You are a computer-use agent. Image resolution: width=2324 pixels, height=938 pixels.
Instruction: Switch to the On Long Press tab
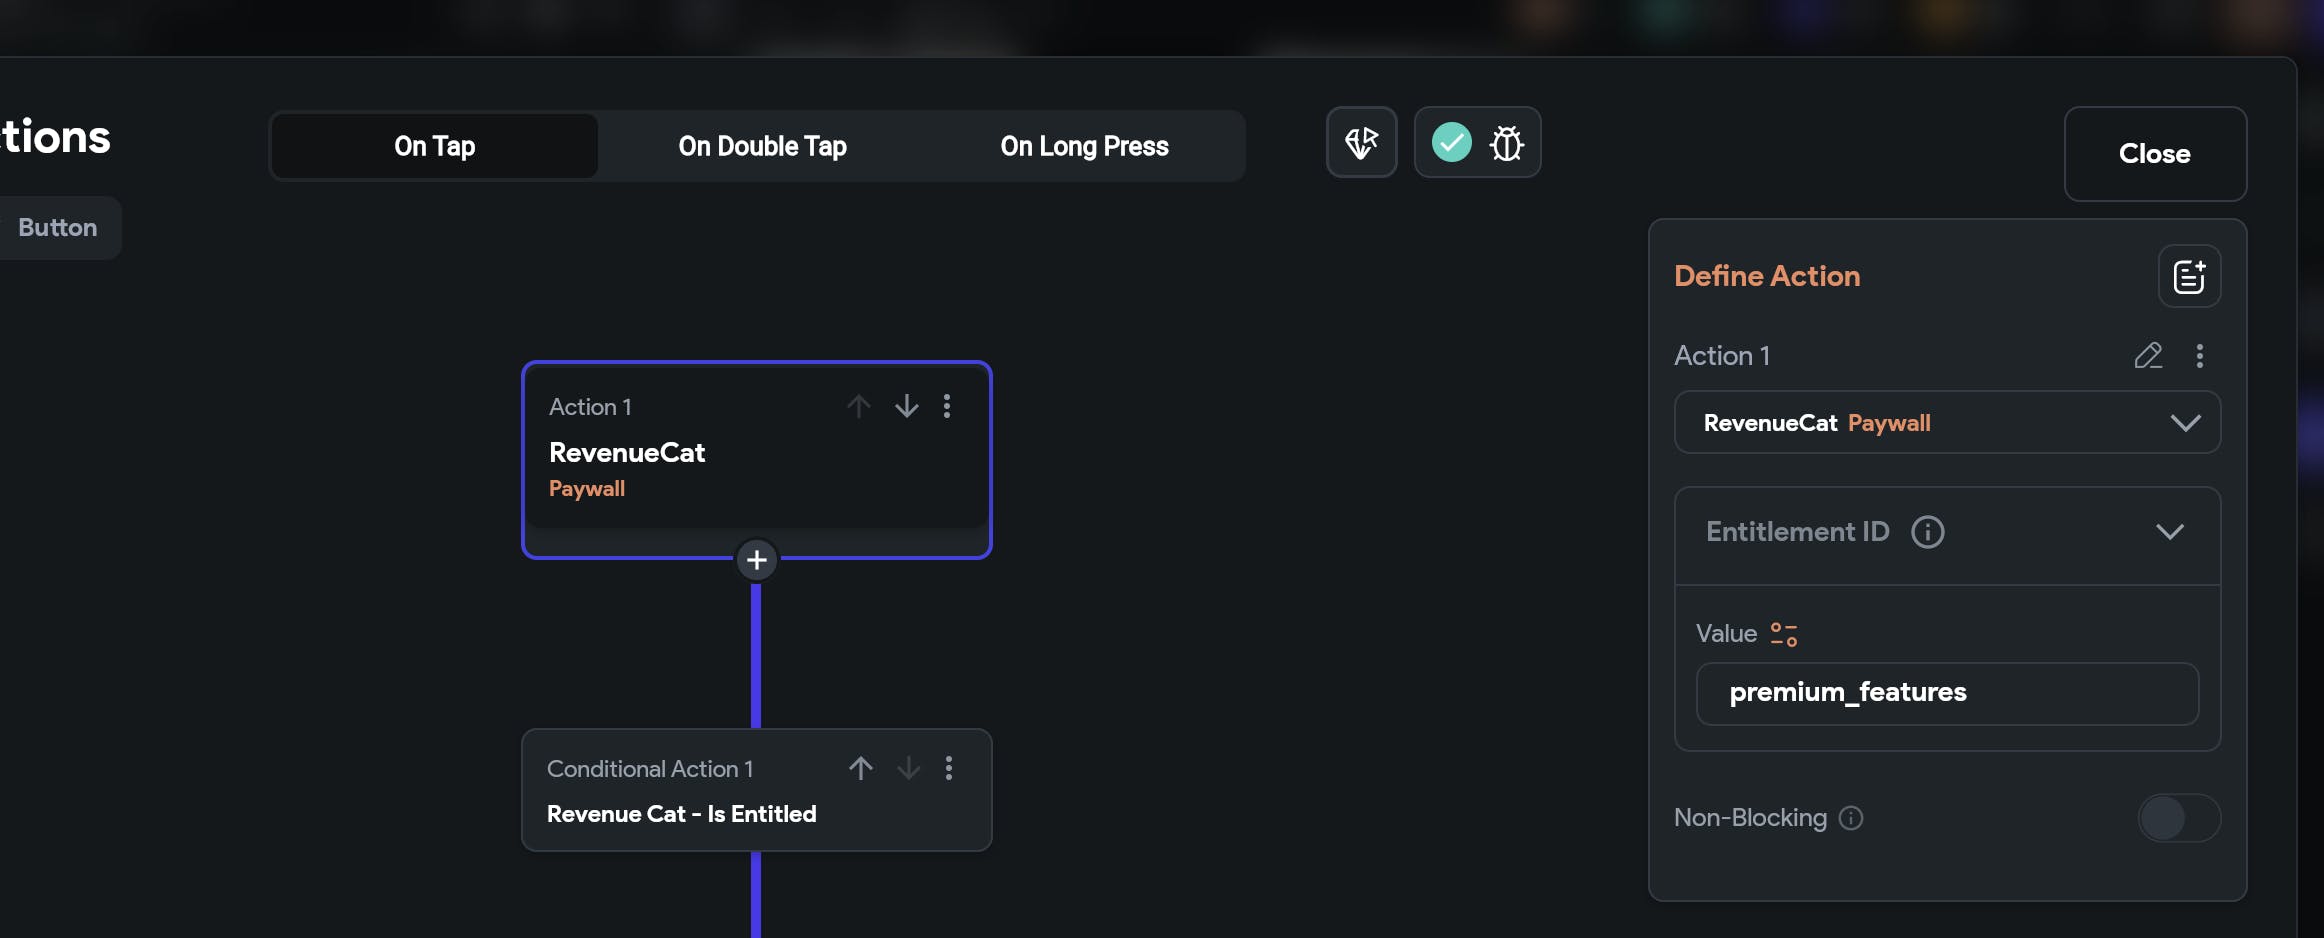(x=1084, y=146)
